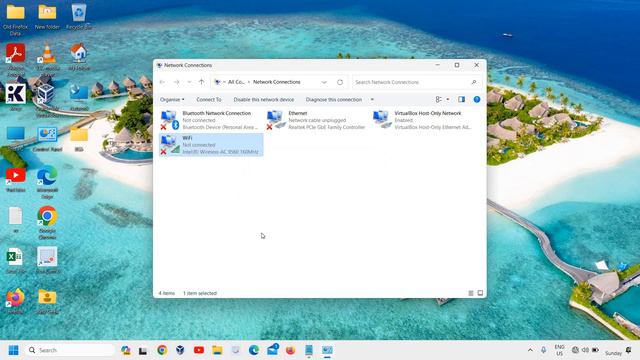The width and height of the screenshot is (640, 360).
Task: Open Mail app from the taskbar
Action: tap(272, 350)
